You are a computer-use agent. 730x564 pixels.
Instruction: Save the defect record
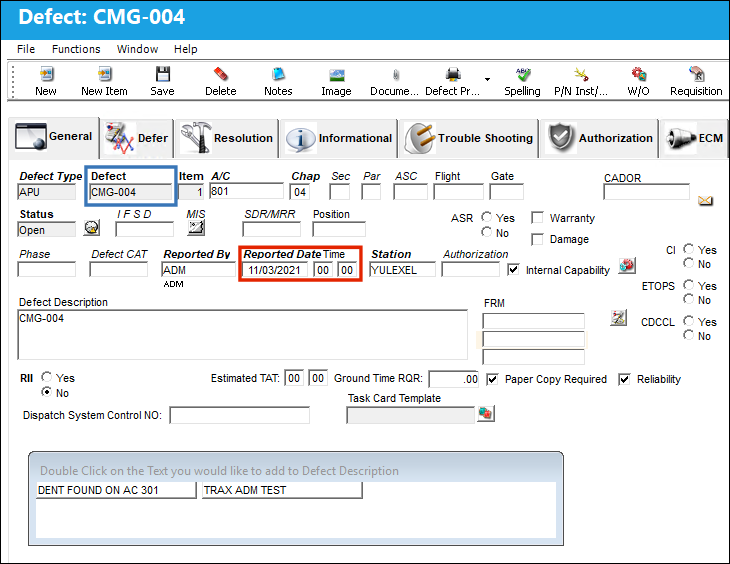(162, 81)
